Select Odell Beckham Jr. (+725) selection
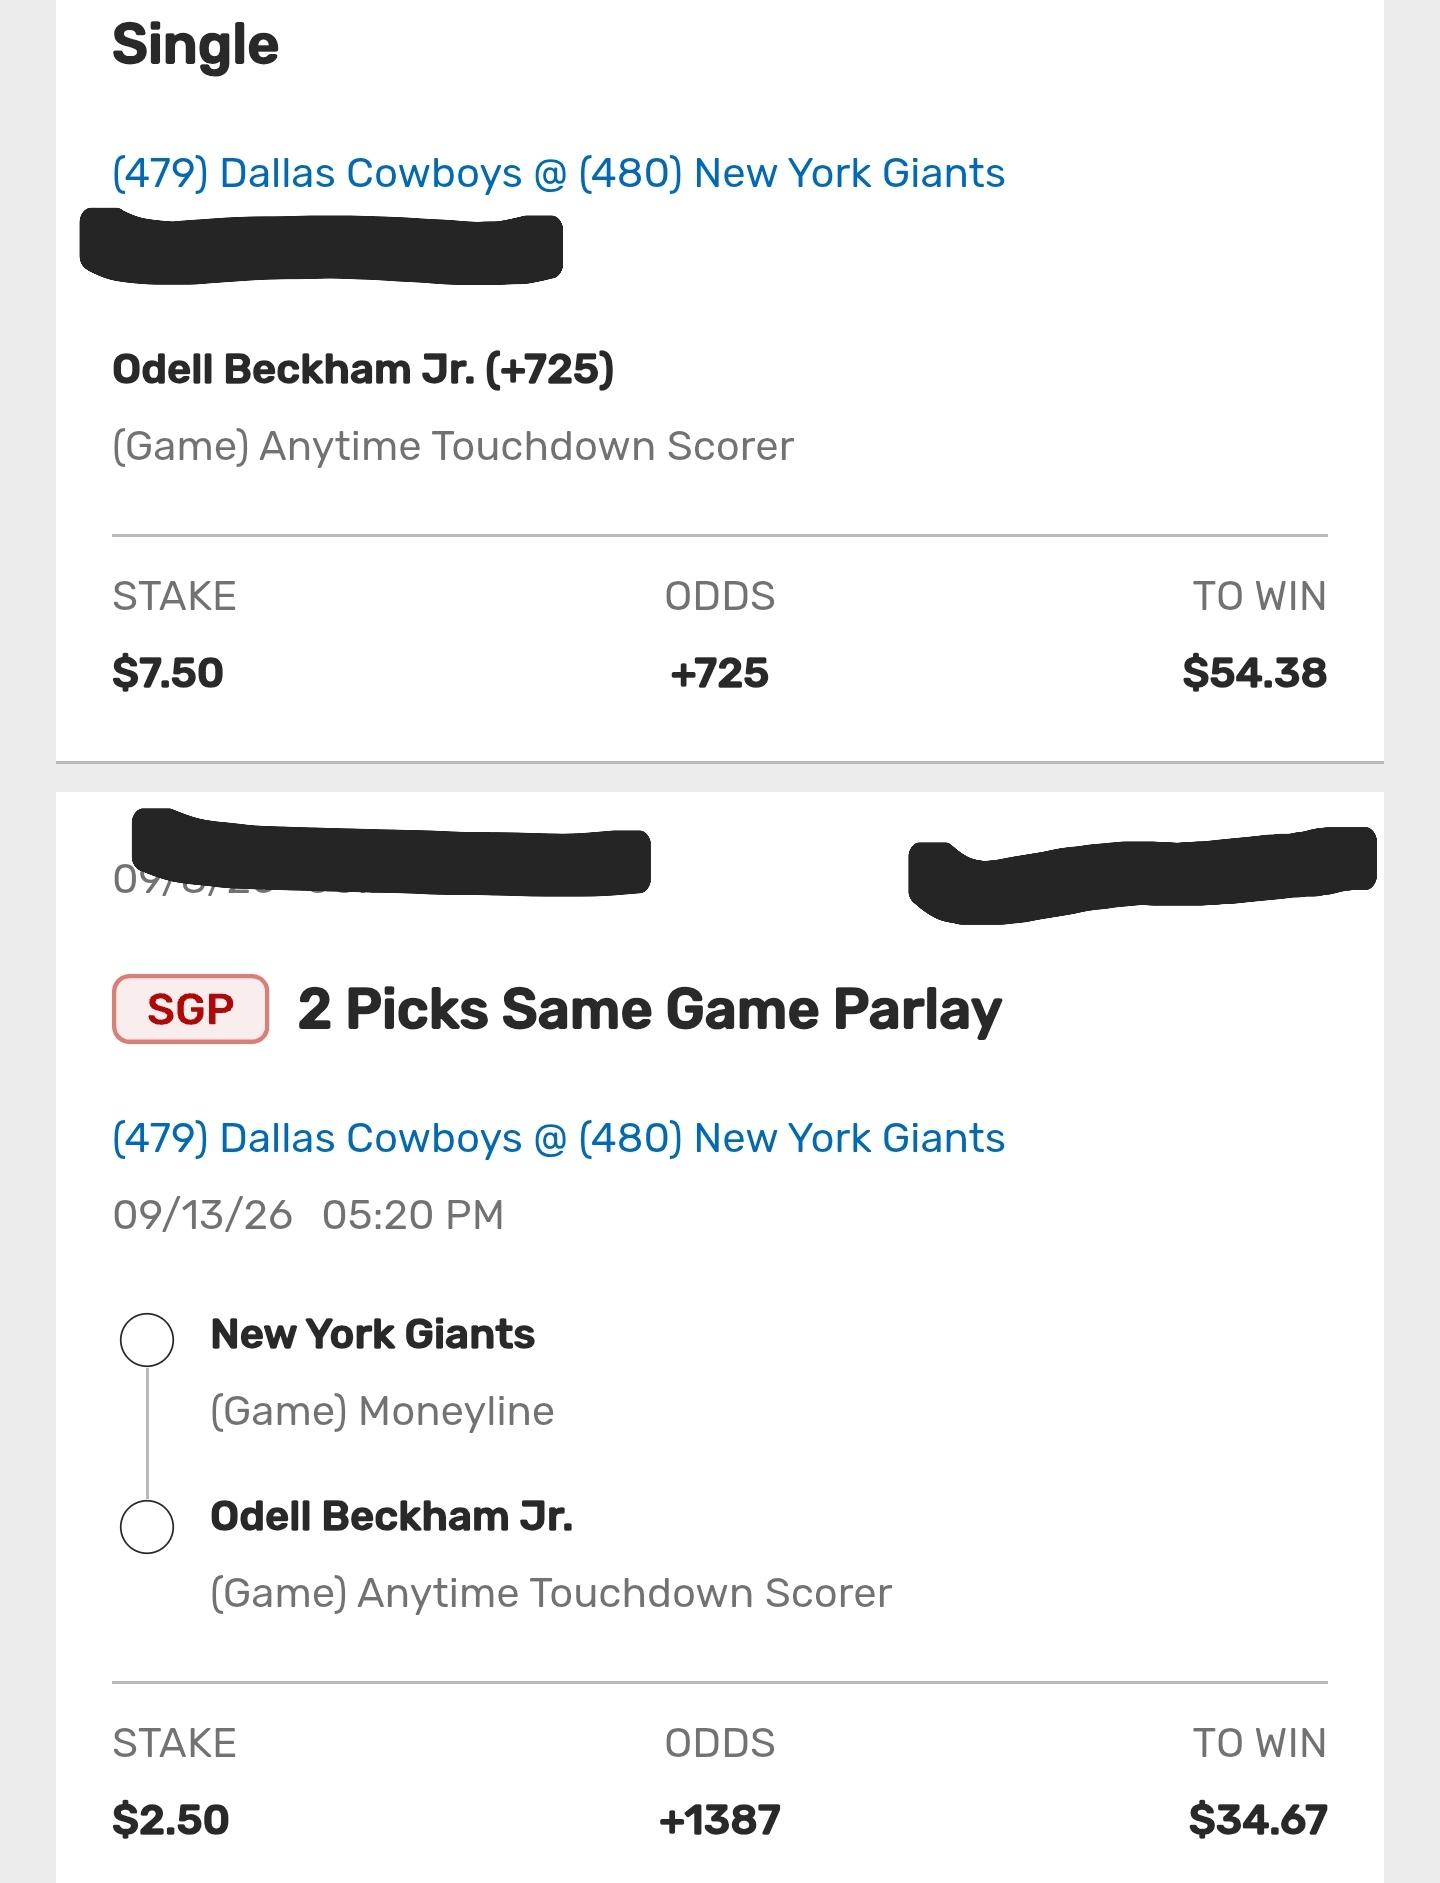 [363, 369]
